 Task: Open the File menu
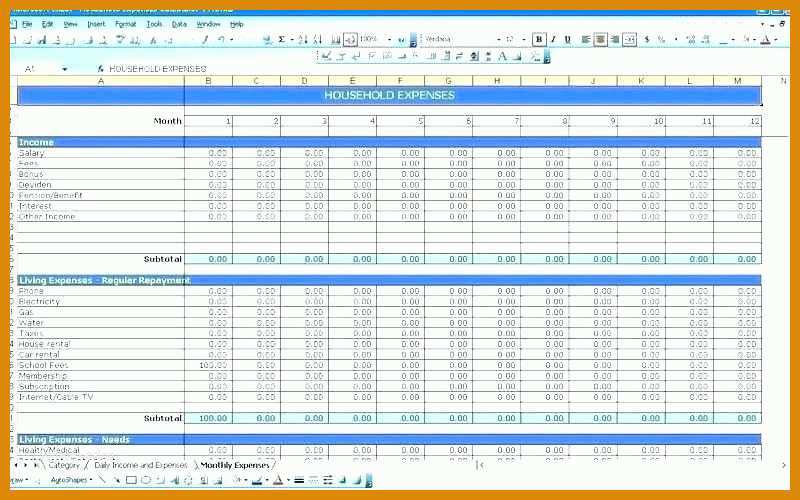[27, 24]
